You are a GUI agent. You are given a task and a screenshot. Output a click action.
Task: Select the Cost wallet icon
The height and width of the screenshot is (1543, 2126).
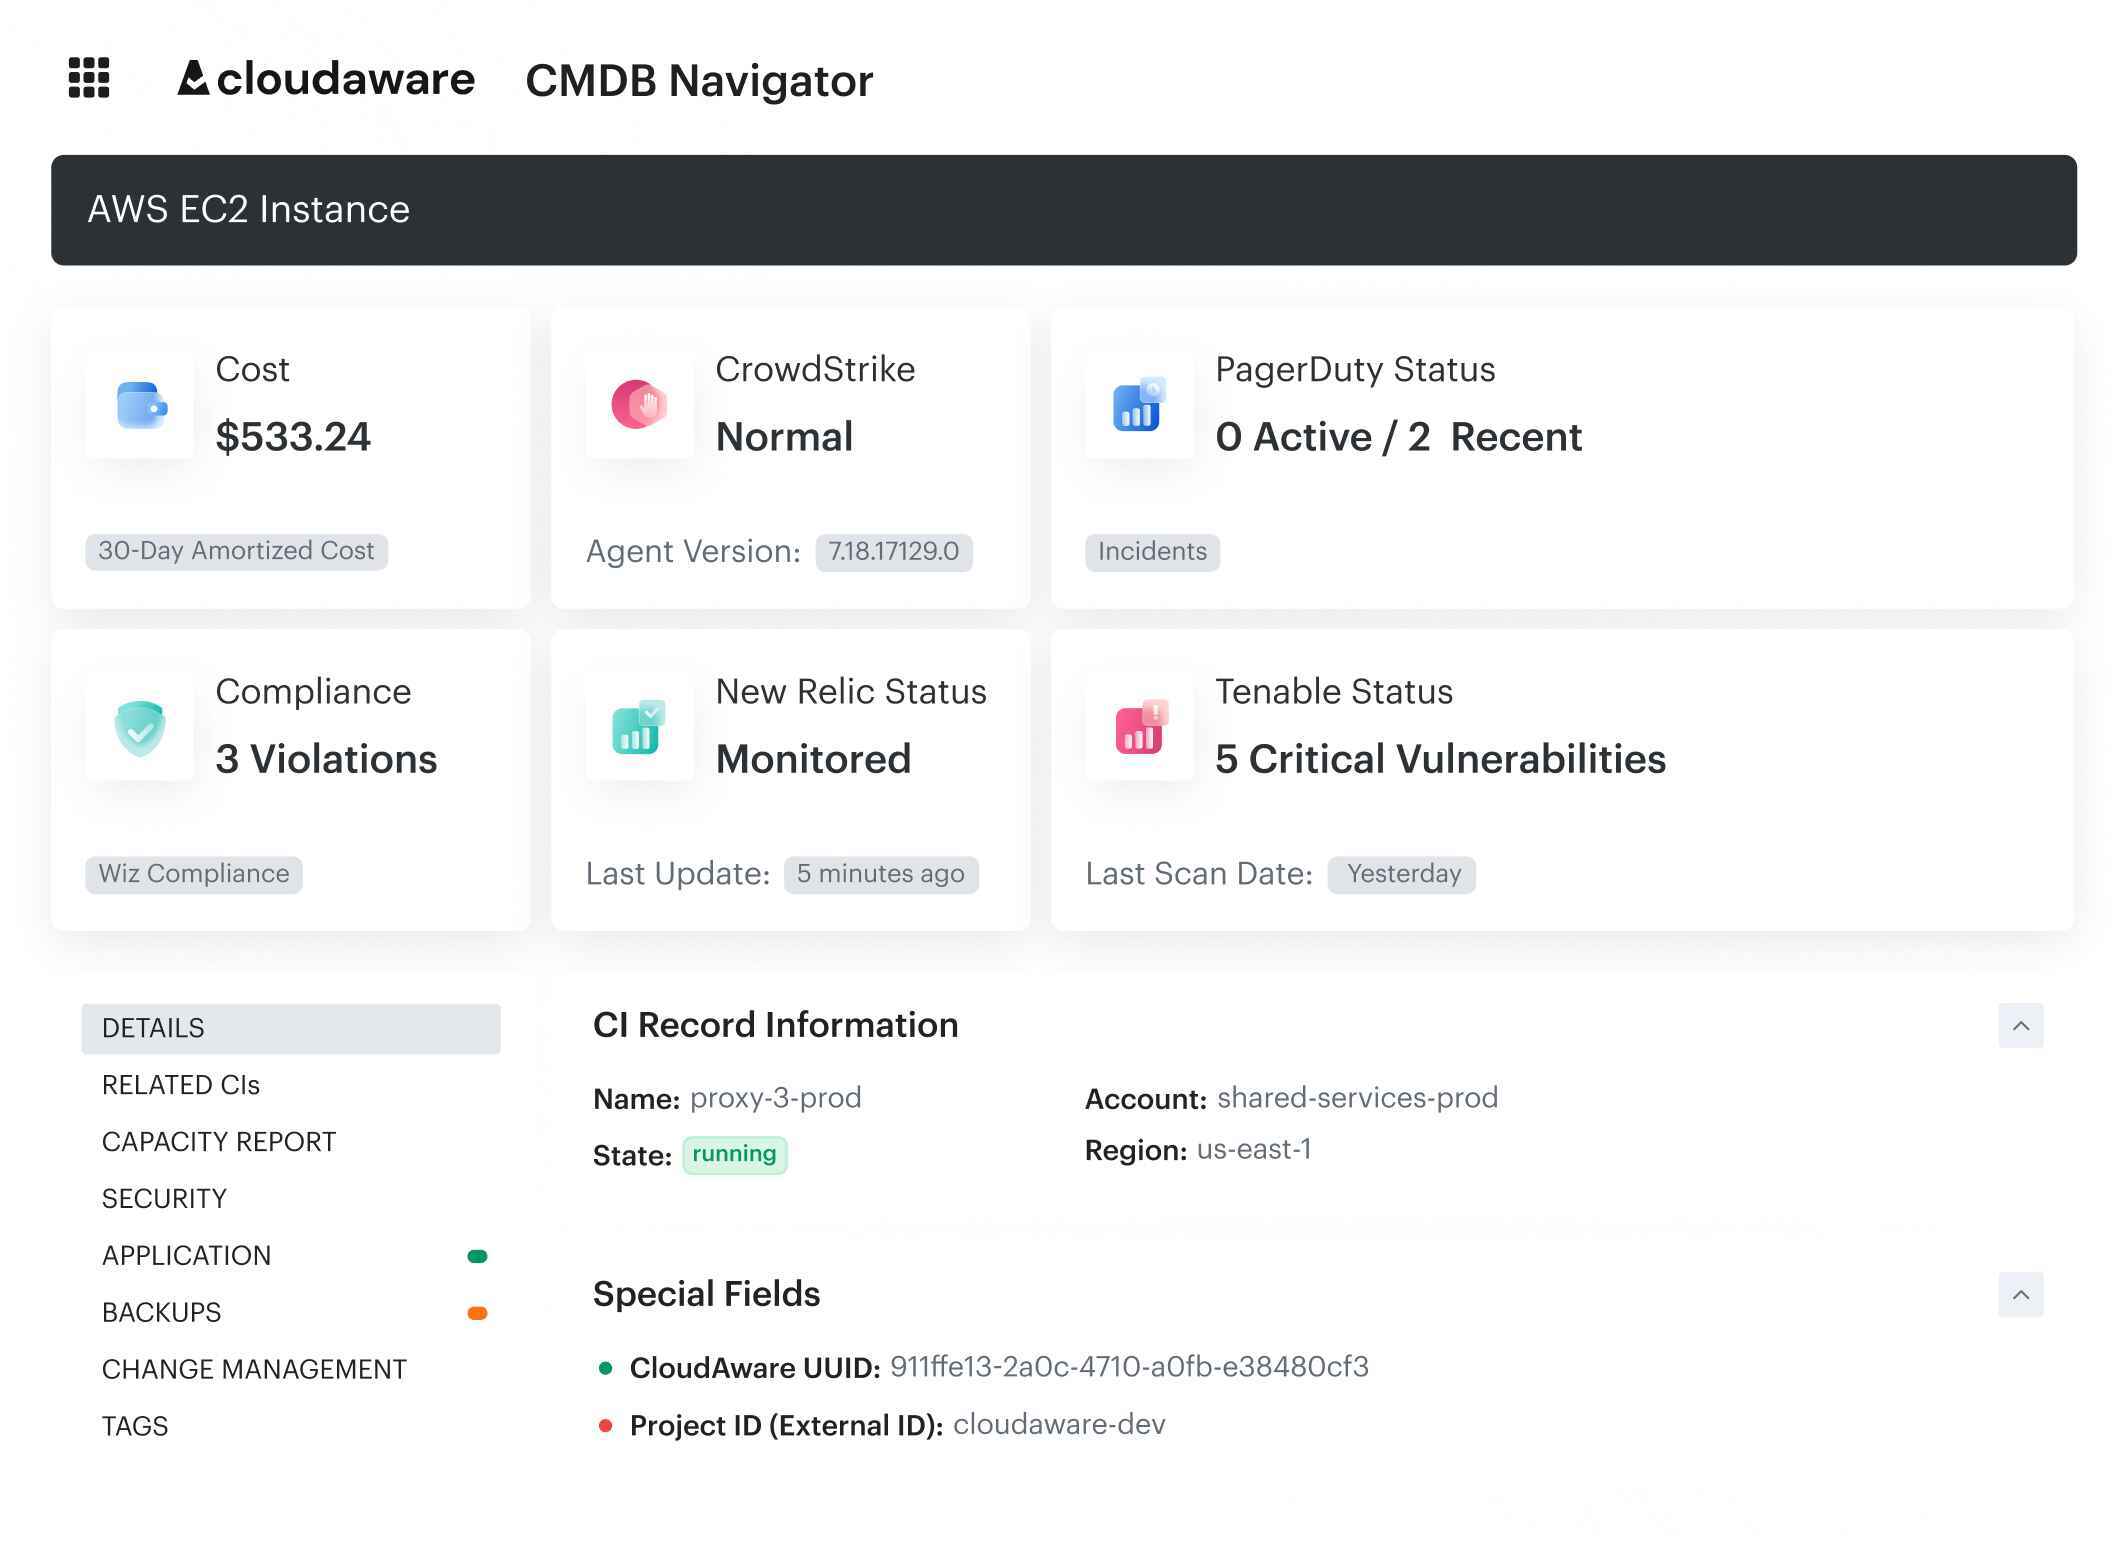click(x=140, y=406)
